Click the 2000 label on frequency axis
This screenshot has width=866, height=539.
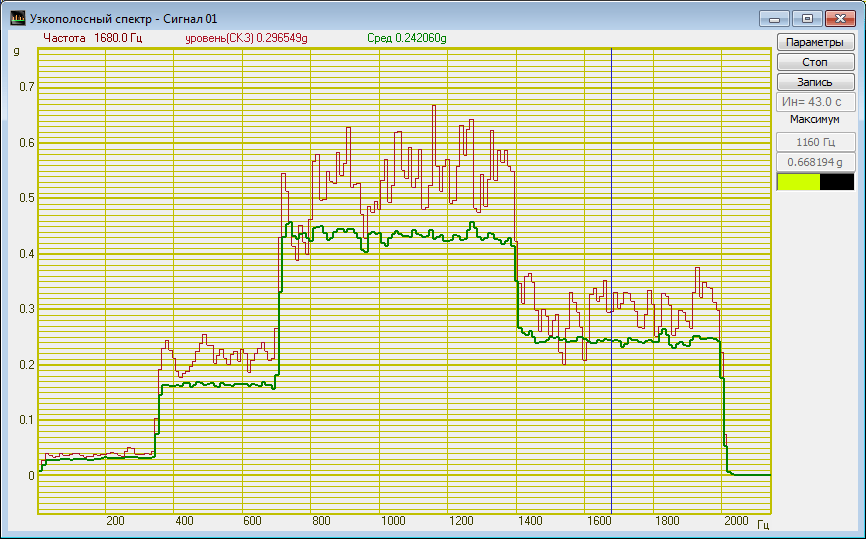pyautogui.click(x=736, y=521)
